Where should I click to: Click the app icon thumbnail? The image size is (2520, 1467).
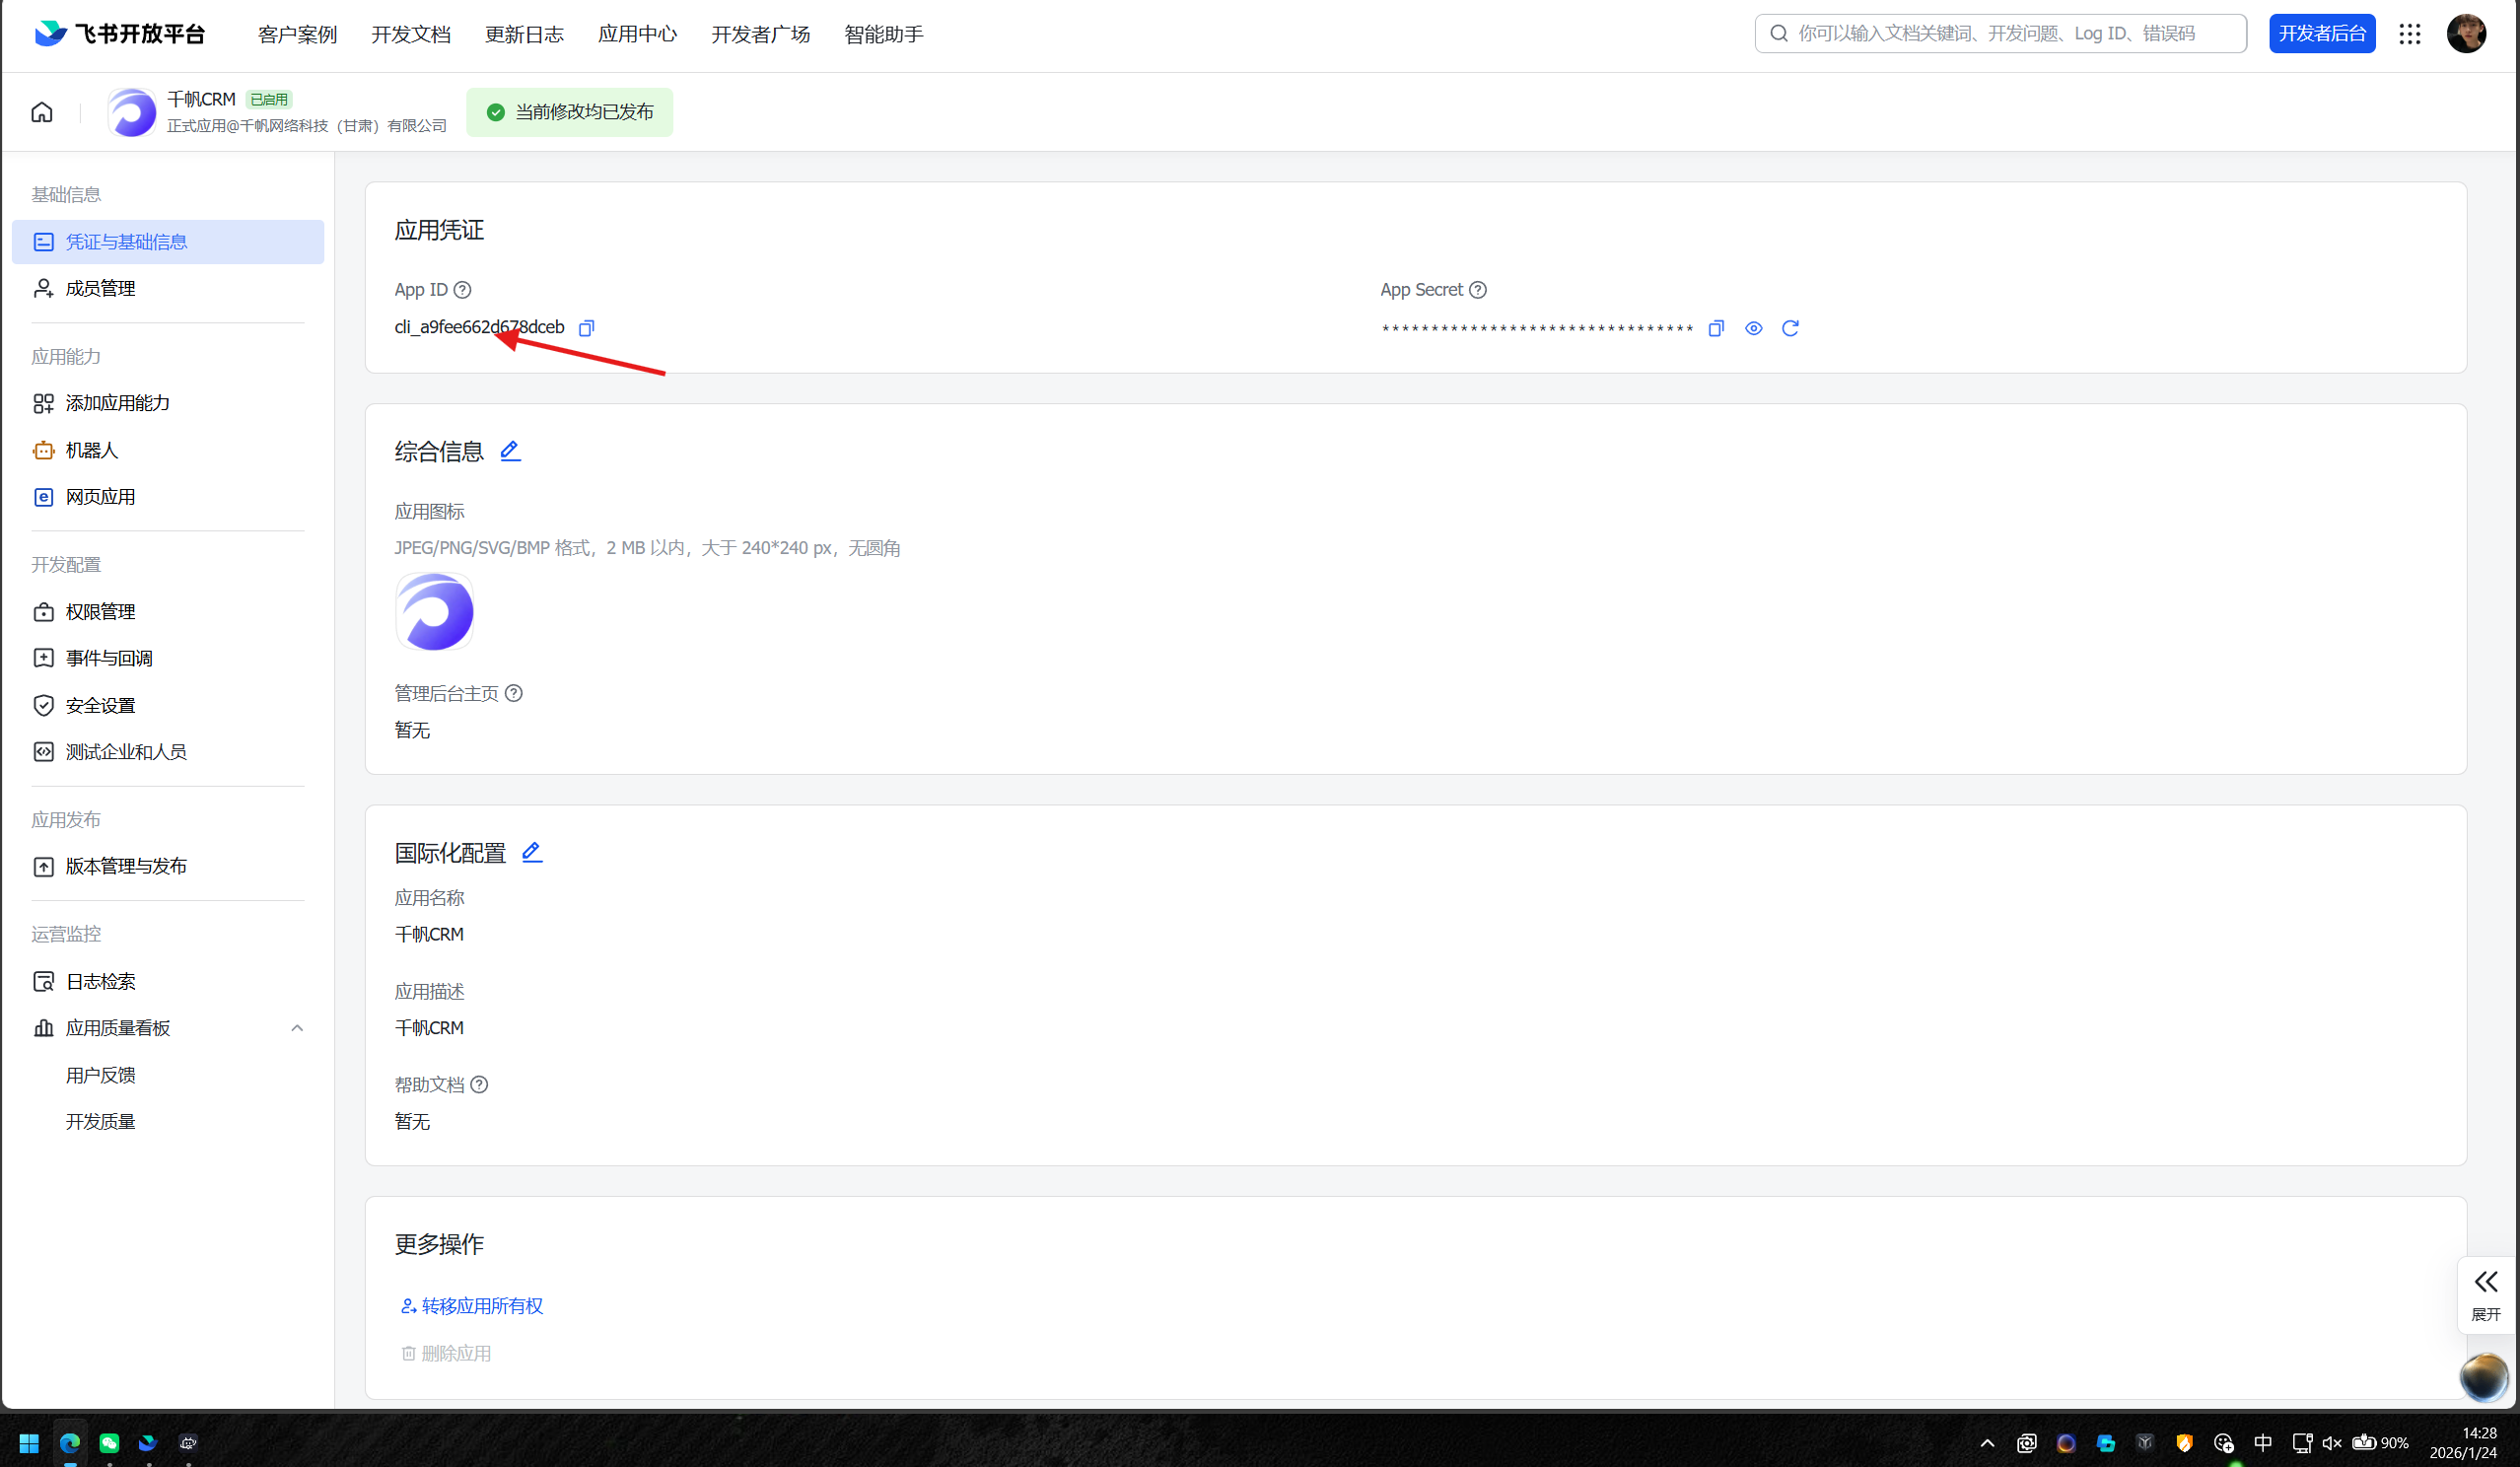click(x=434, y=612)
